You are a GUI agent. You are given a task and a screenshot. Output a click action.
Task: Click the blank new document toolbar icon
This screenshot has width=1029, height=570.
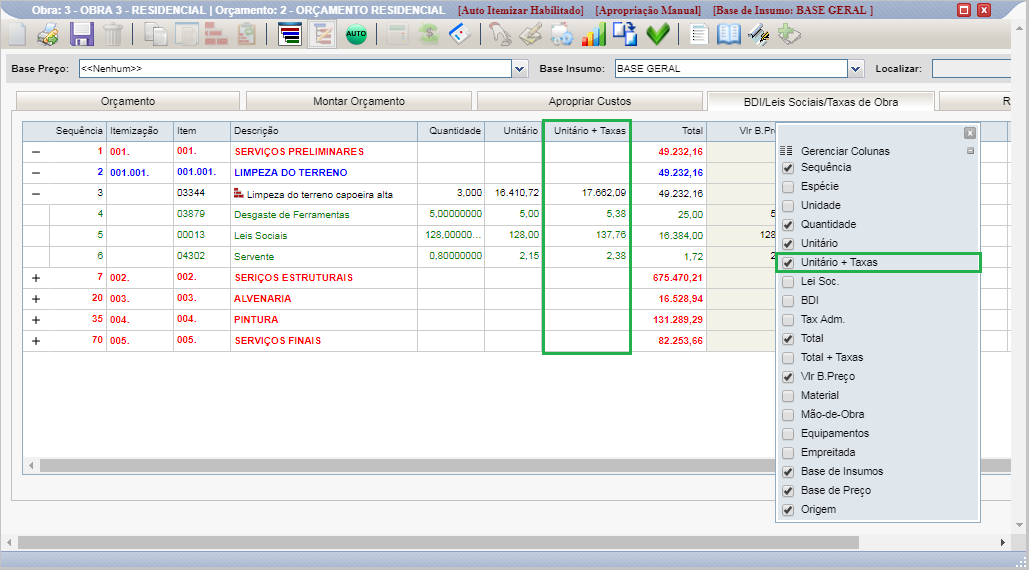[x=17, y=34]
